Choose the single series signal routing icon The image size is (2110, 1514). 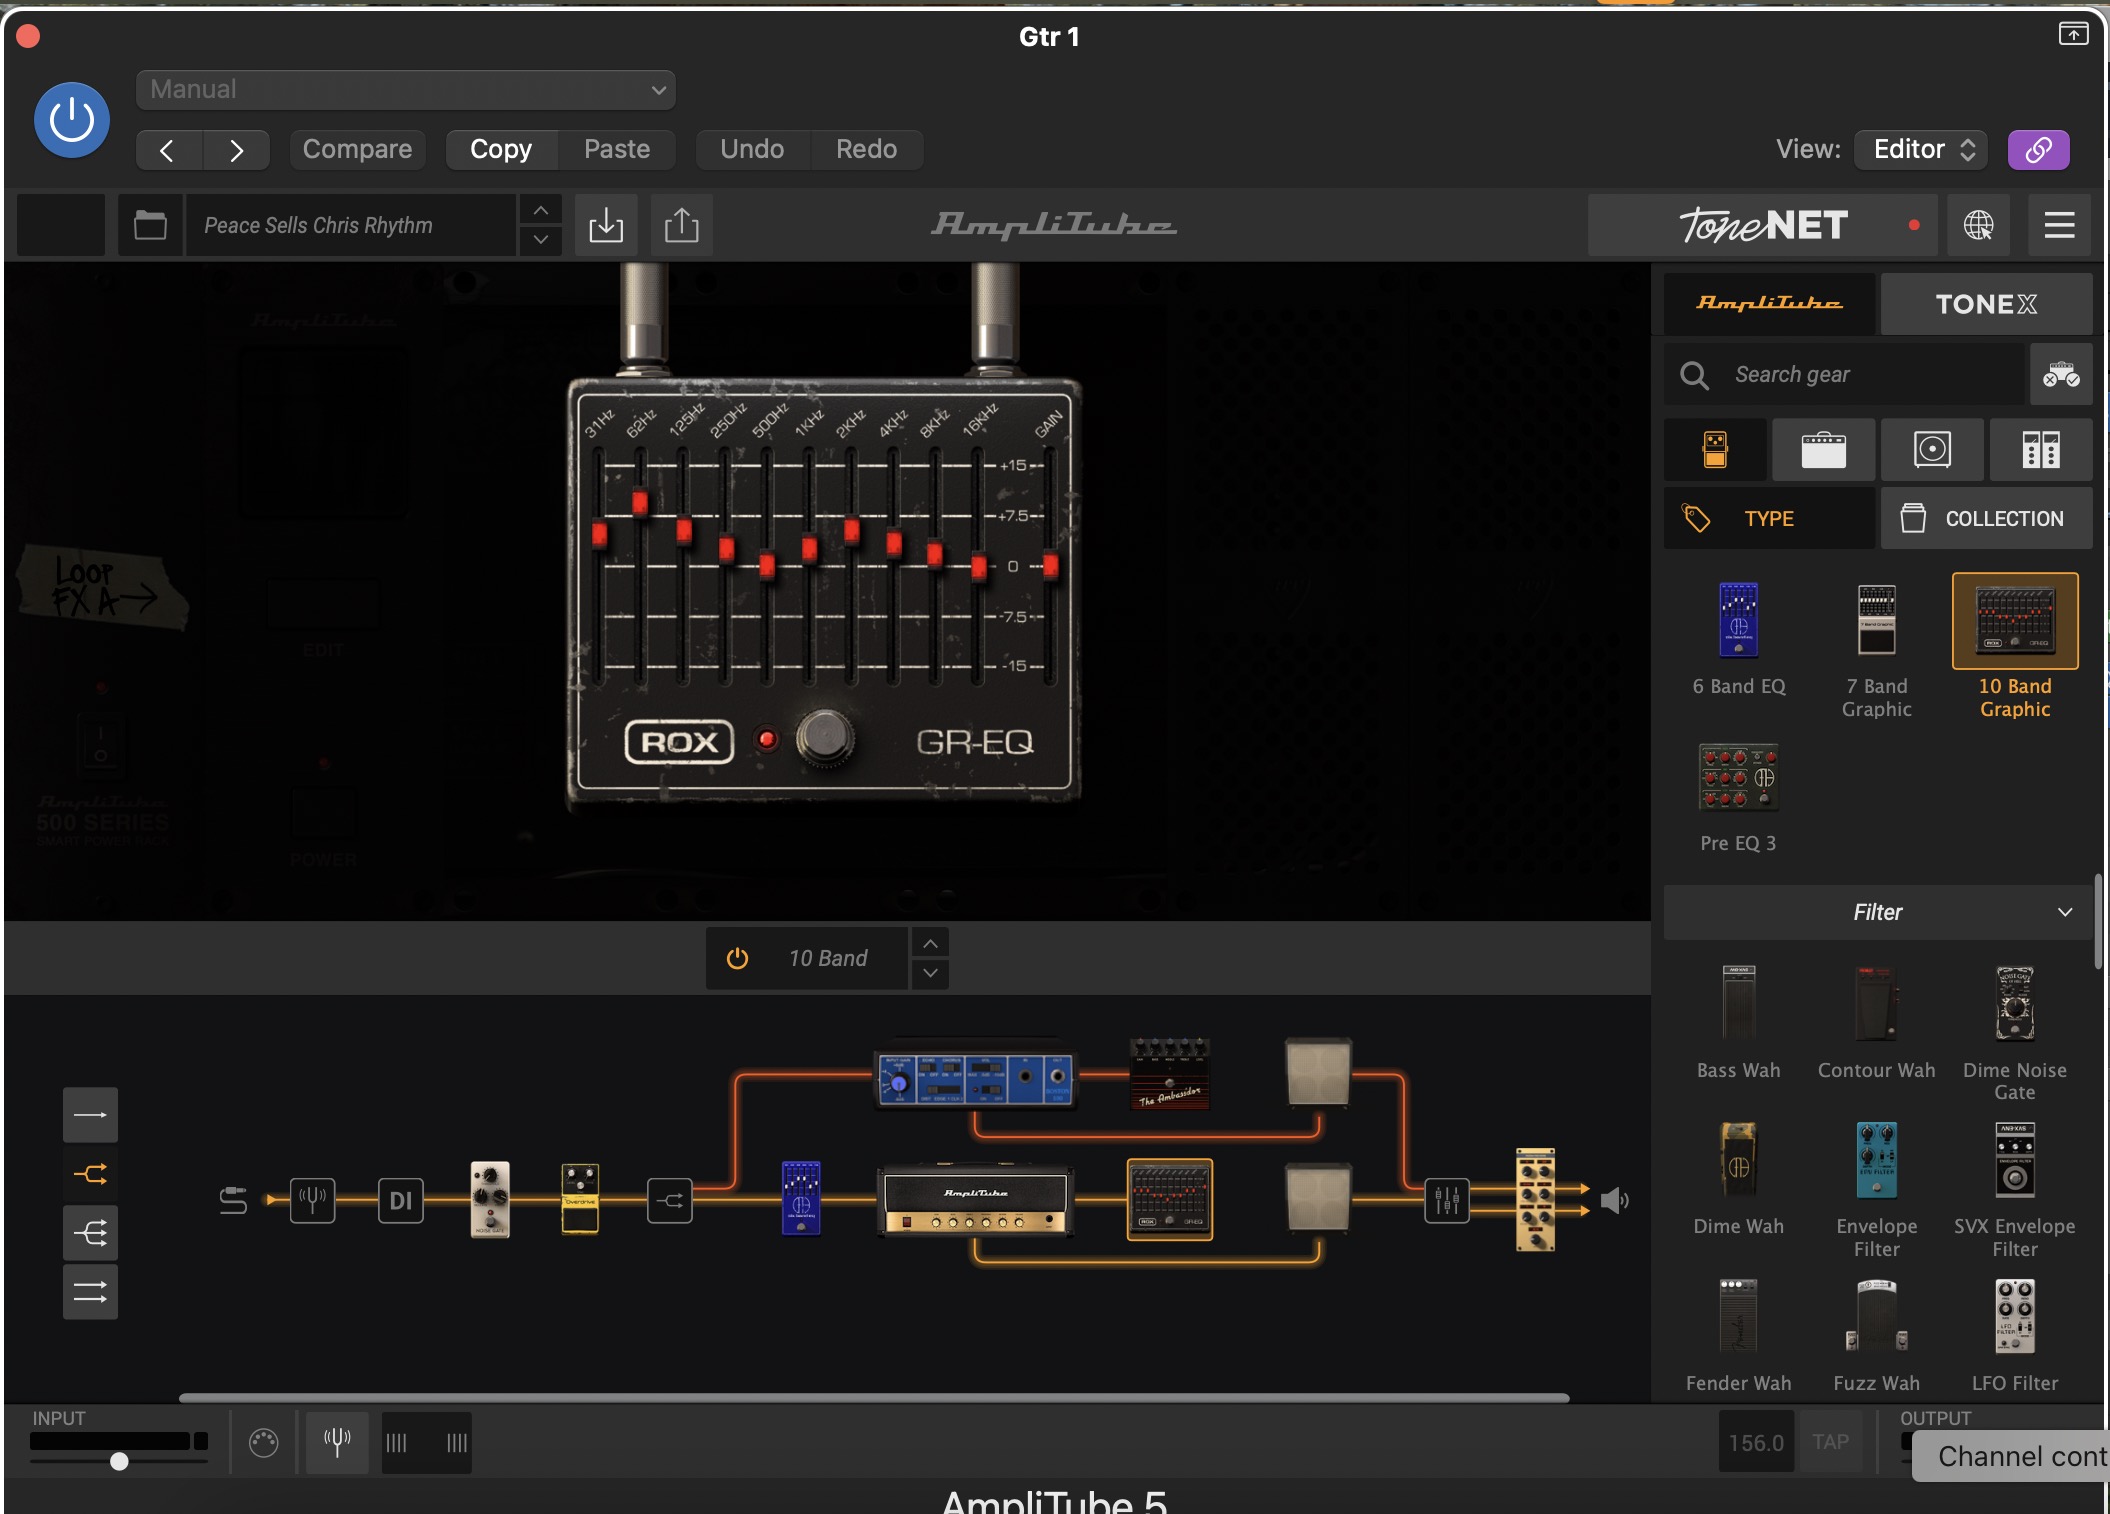(x=90, y=1115)
